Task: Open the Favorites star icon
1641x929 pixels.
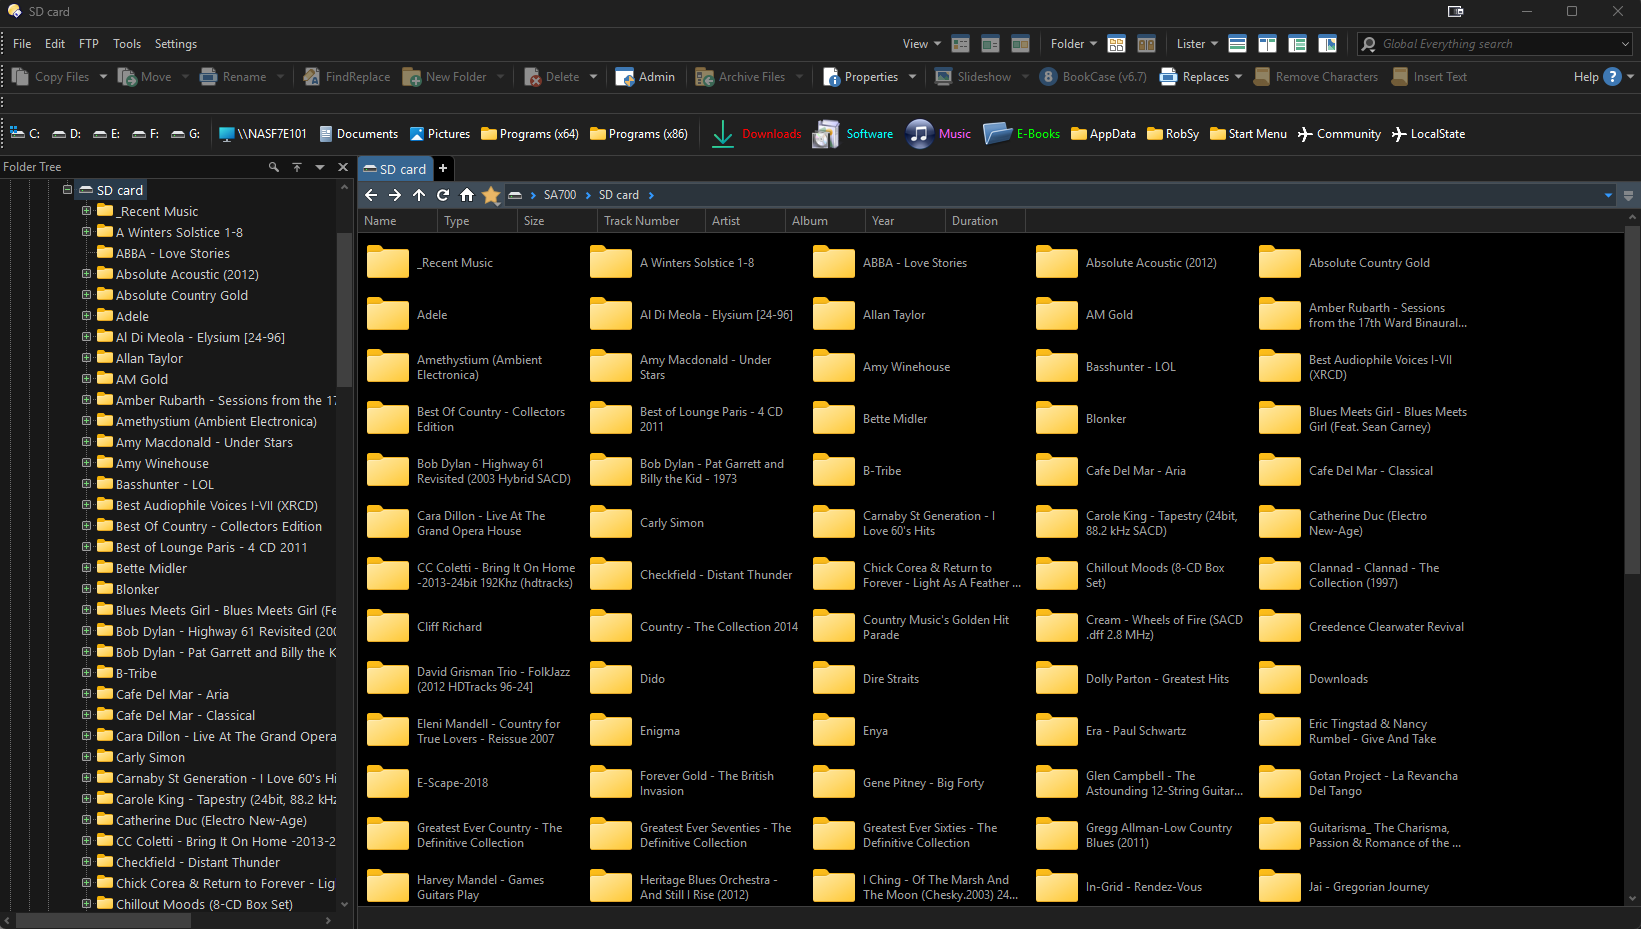Action: [491, 195]
